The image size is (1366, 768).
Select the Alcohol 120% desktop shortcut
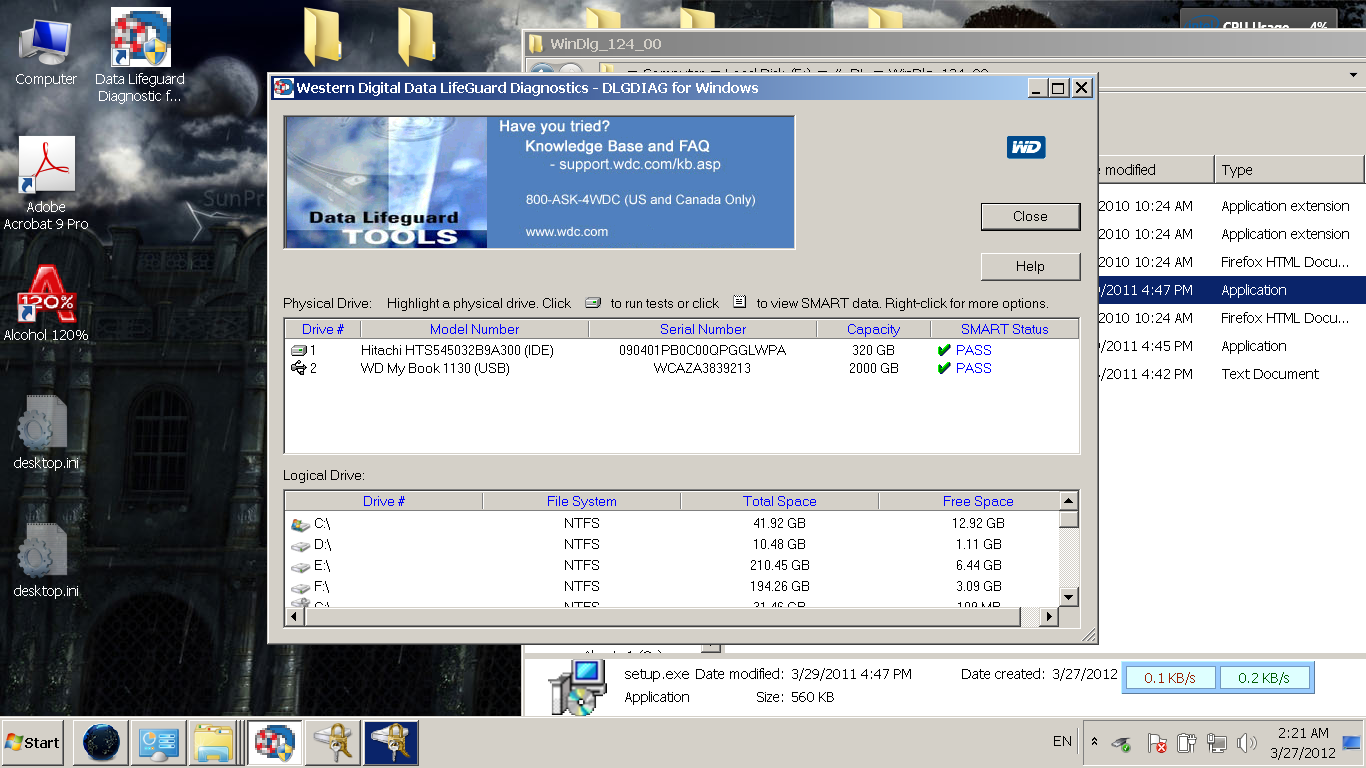click(x=46, y=304)
